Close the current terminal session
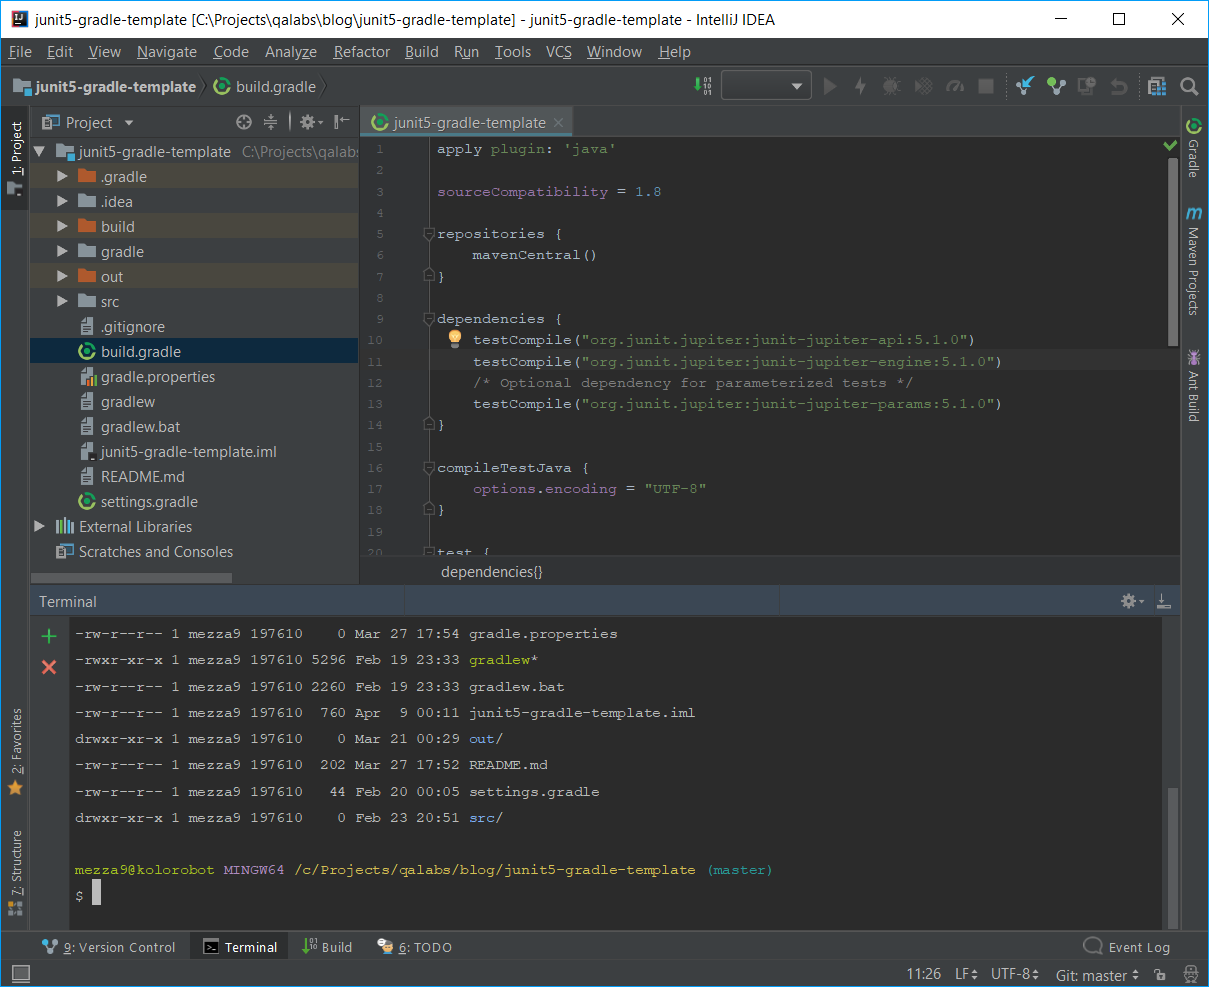 49,667
